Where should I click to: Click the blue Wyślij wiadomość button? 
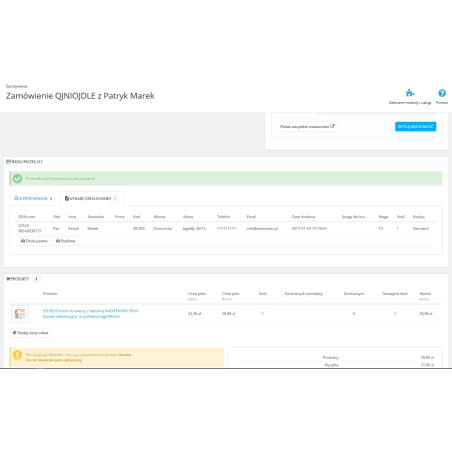point(415,126)
